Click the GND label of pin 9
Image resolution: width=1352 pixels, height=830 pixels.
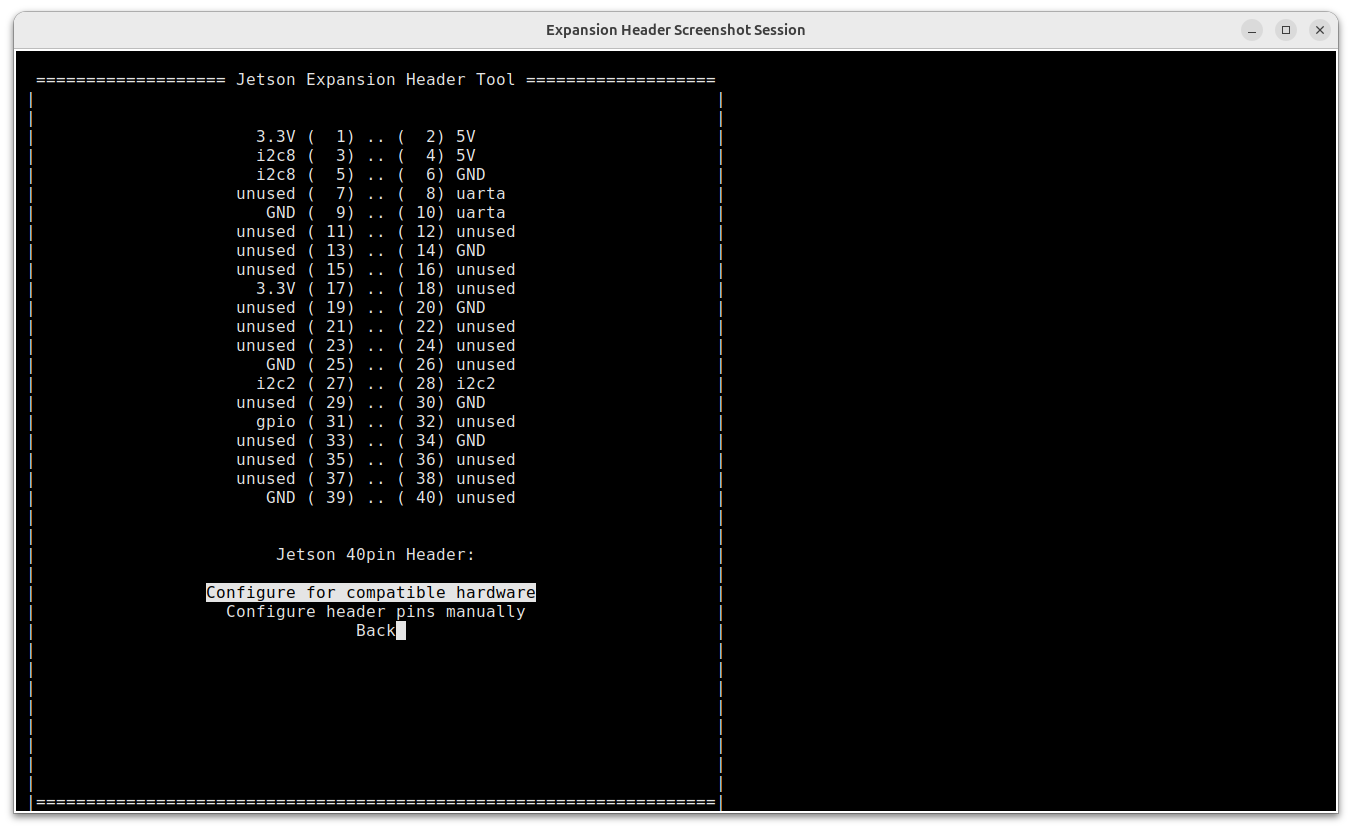coord(281,213)
